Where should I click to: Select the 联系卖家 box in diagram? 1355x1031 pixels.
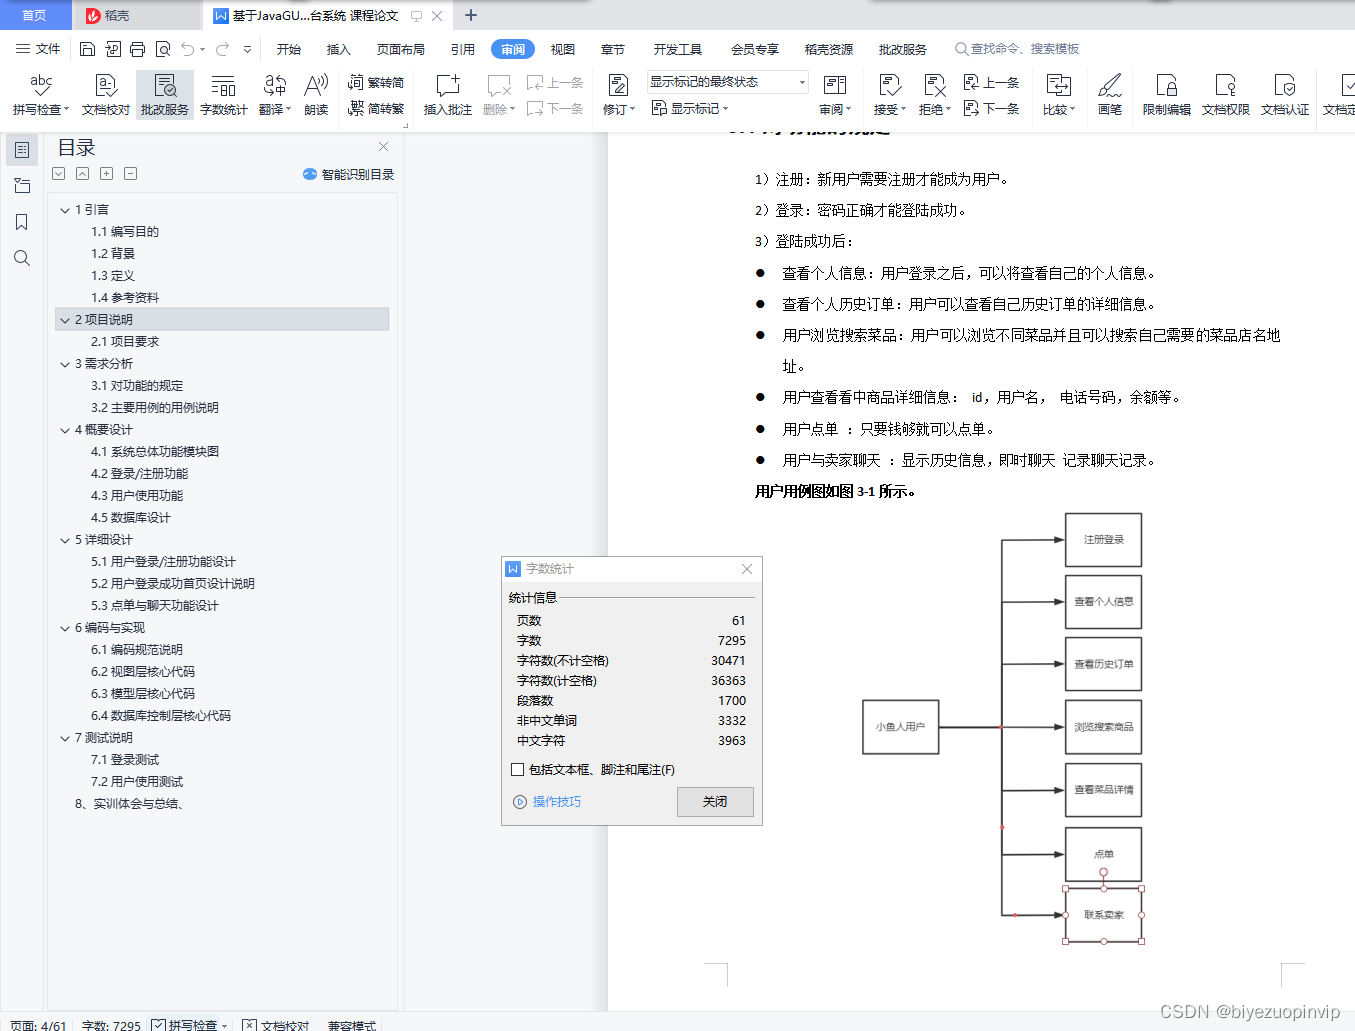[1103, 915]
